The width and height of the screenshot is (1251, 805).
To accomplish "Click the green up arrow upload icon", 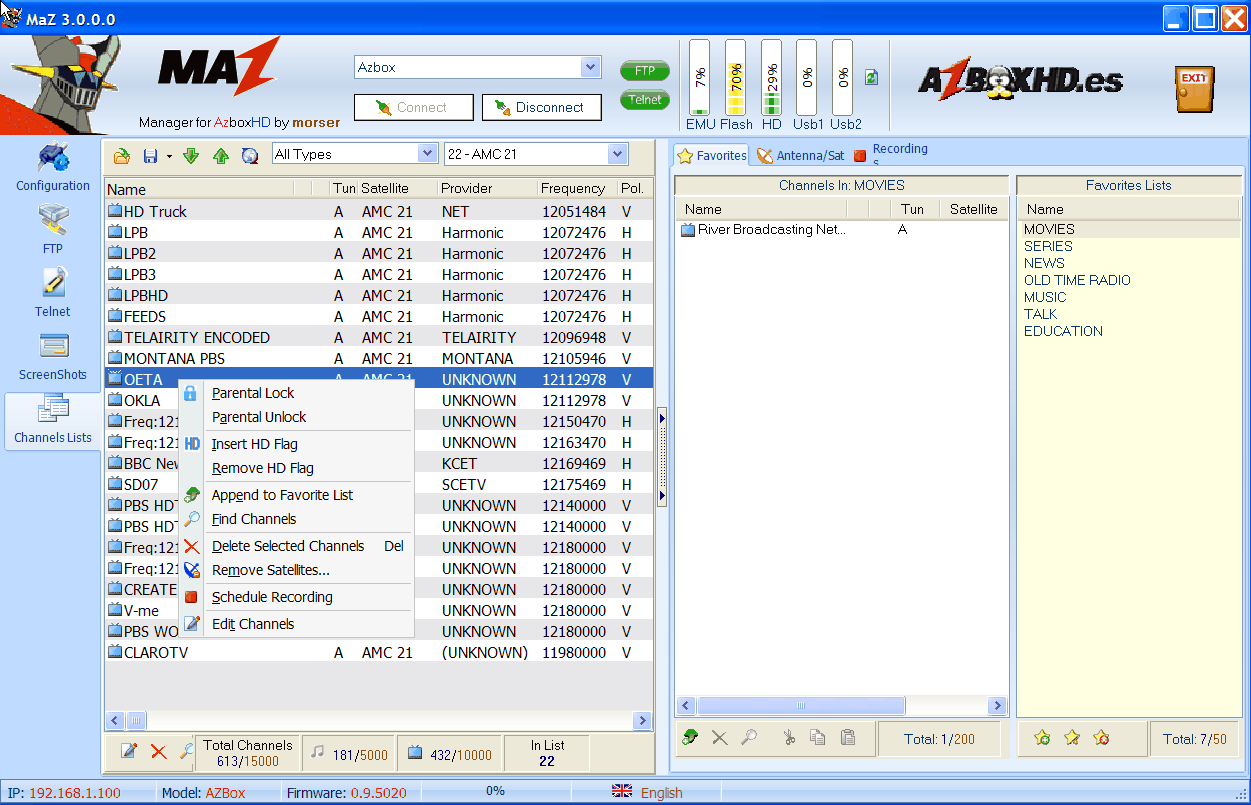I will point(221,155).
